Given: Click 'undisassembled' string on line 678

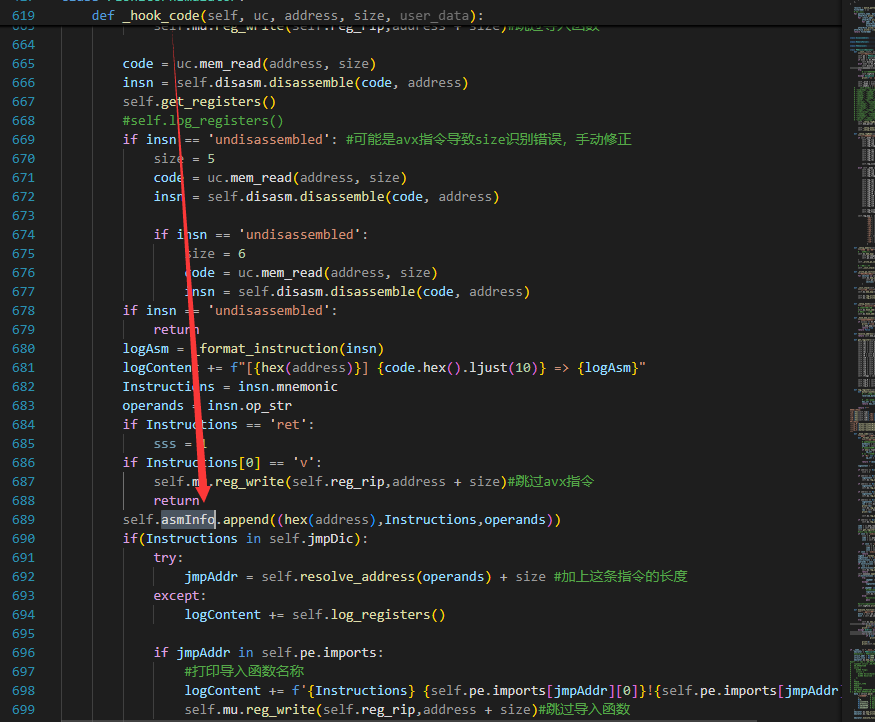Looking at the screenshot, I should pyautogui.click(x=269, y=311).
